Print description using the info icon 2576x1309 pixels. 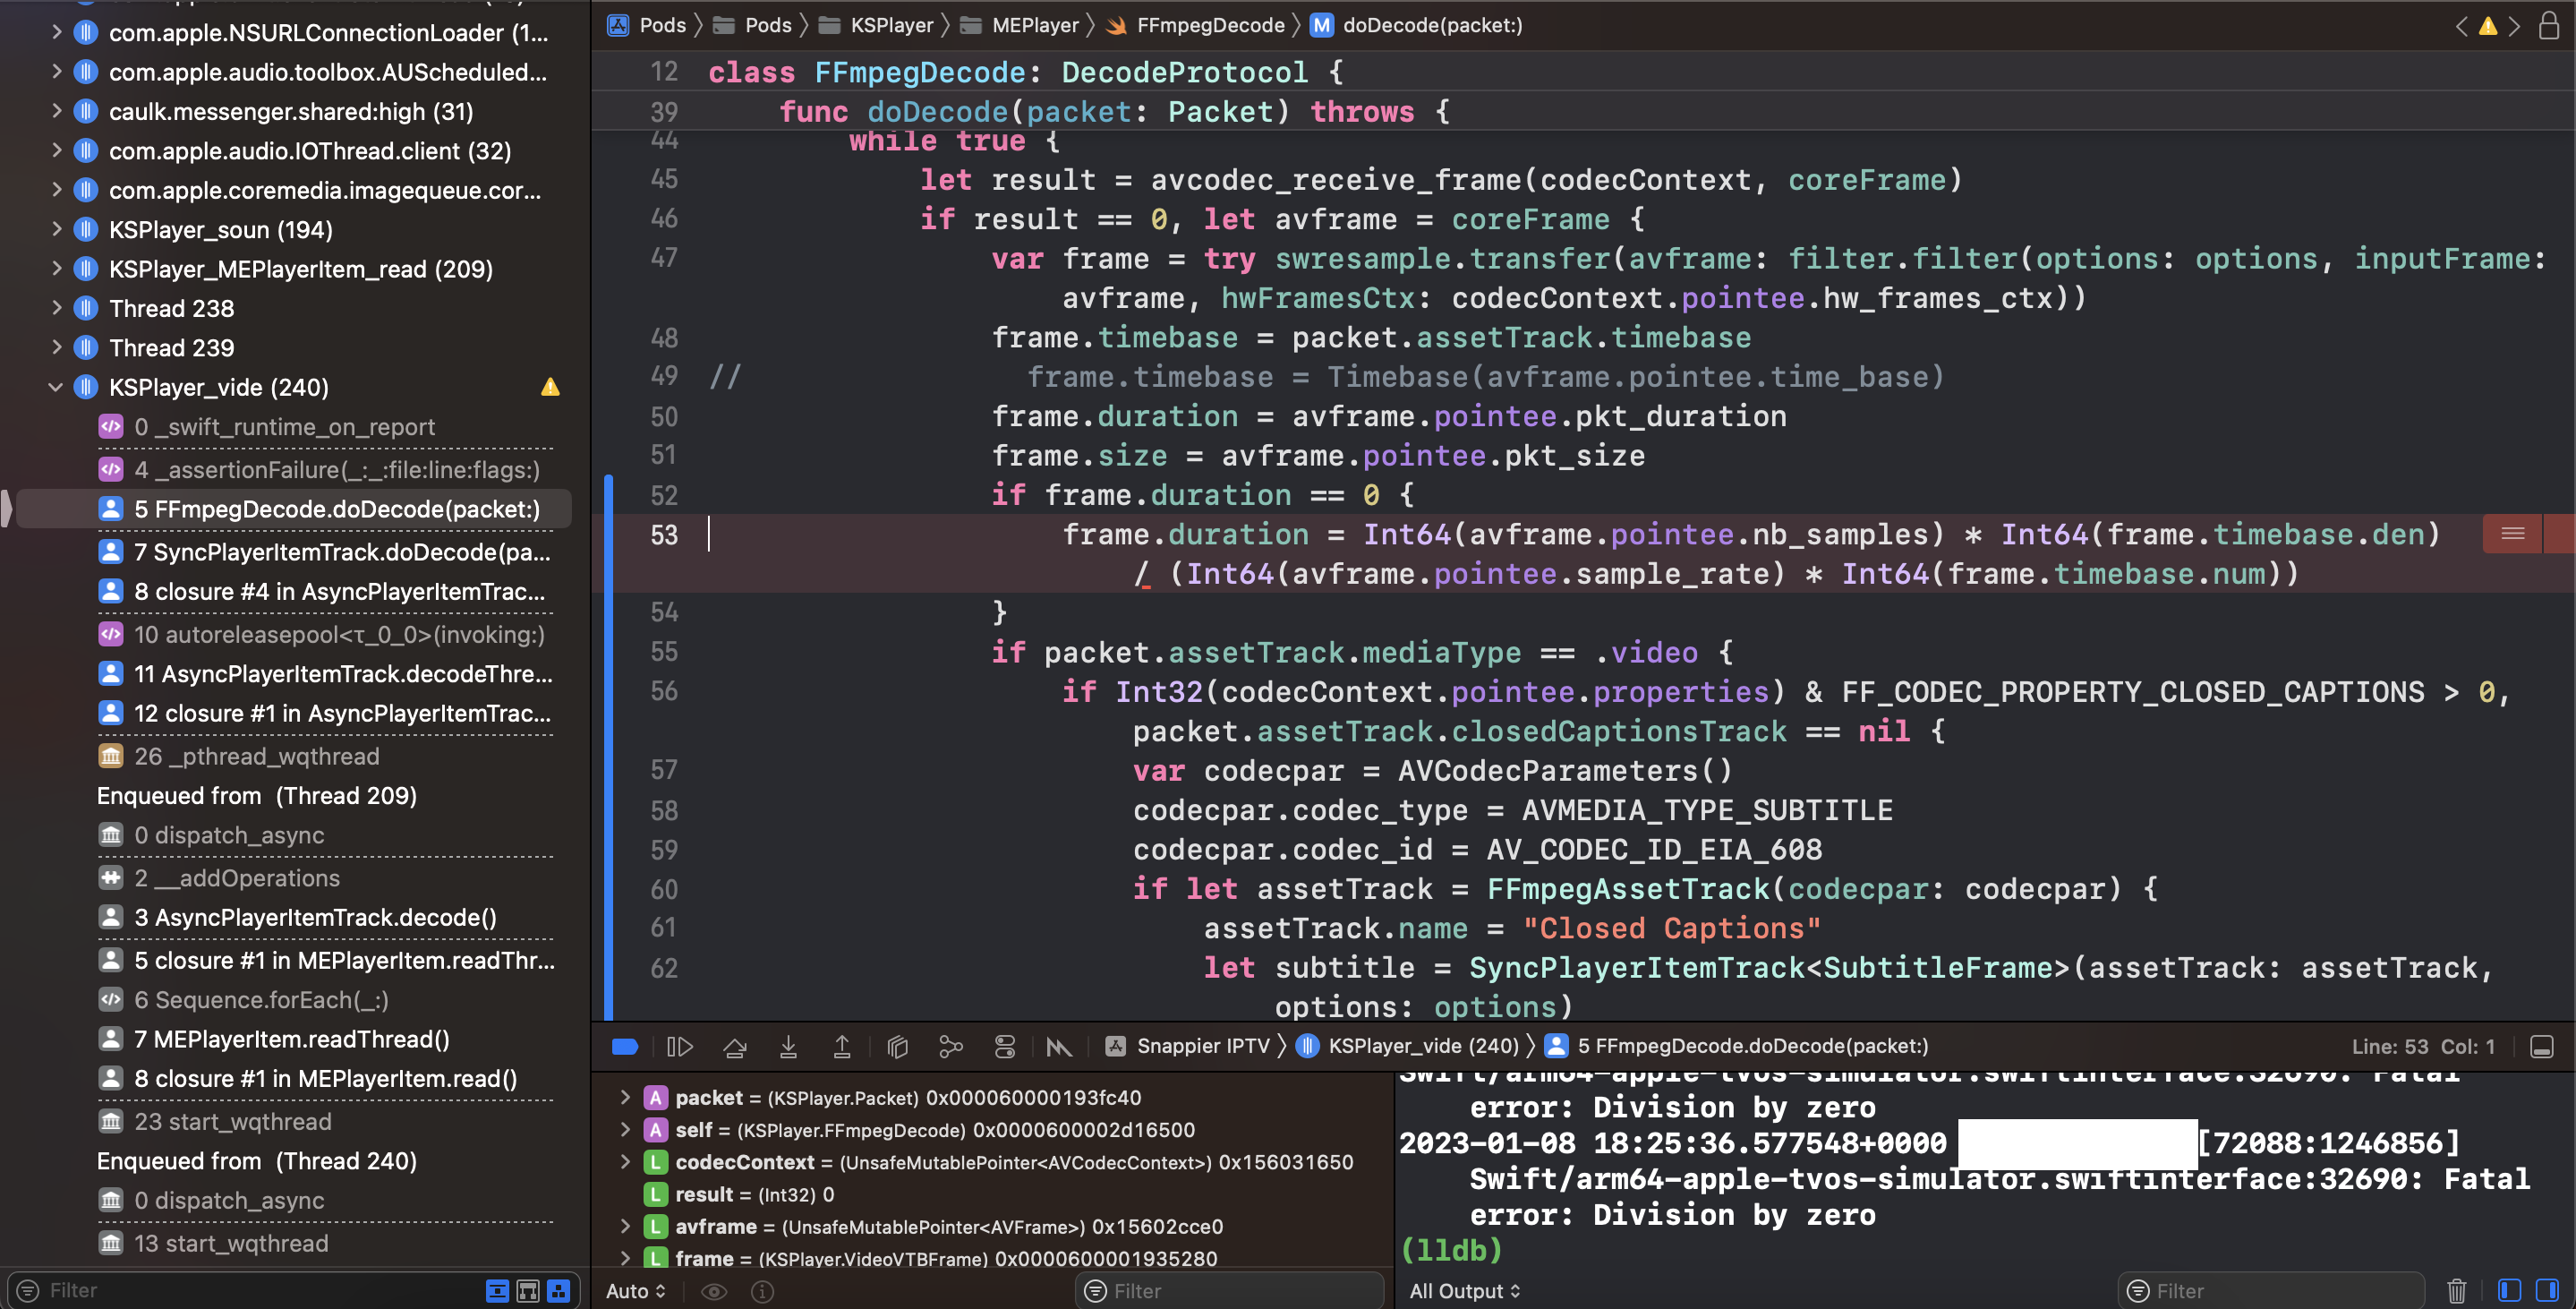762,1291
